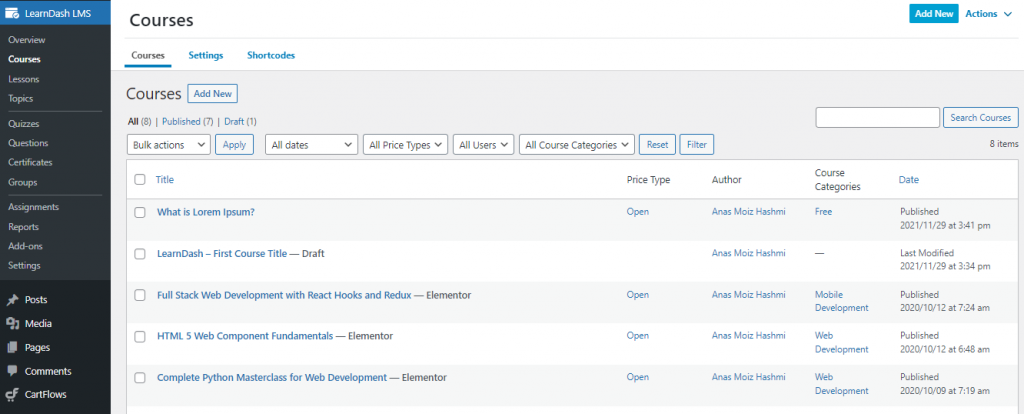The height and width of the screenshot is (414, 1024).
Task: Open the All Course Categories dropdown
Action: point(576,145)
